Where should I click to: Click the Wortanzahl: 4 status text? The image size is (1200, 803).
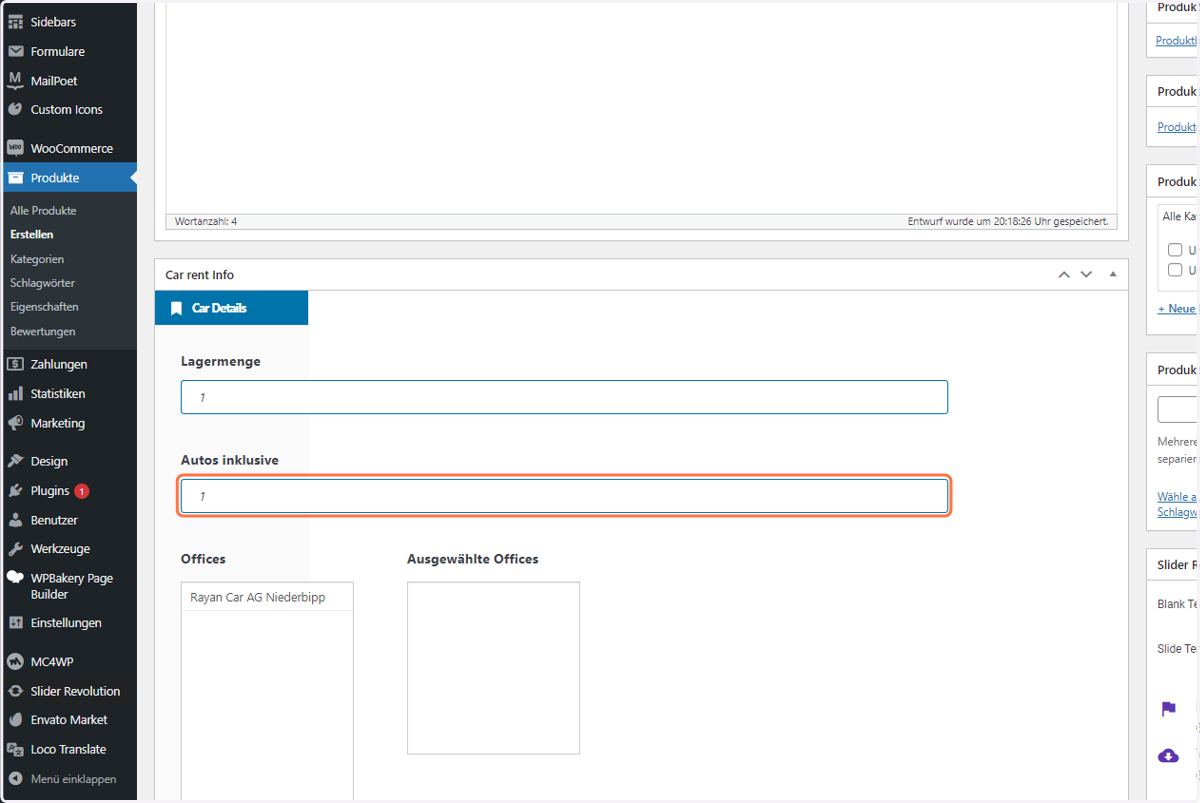point(206,221)
